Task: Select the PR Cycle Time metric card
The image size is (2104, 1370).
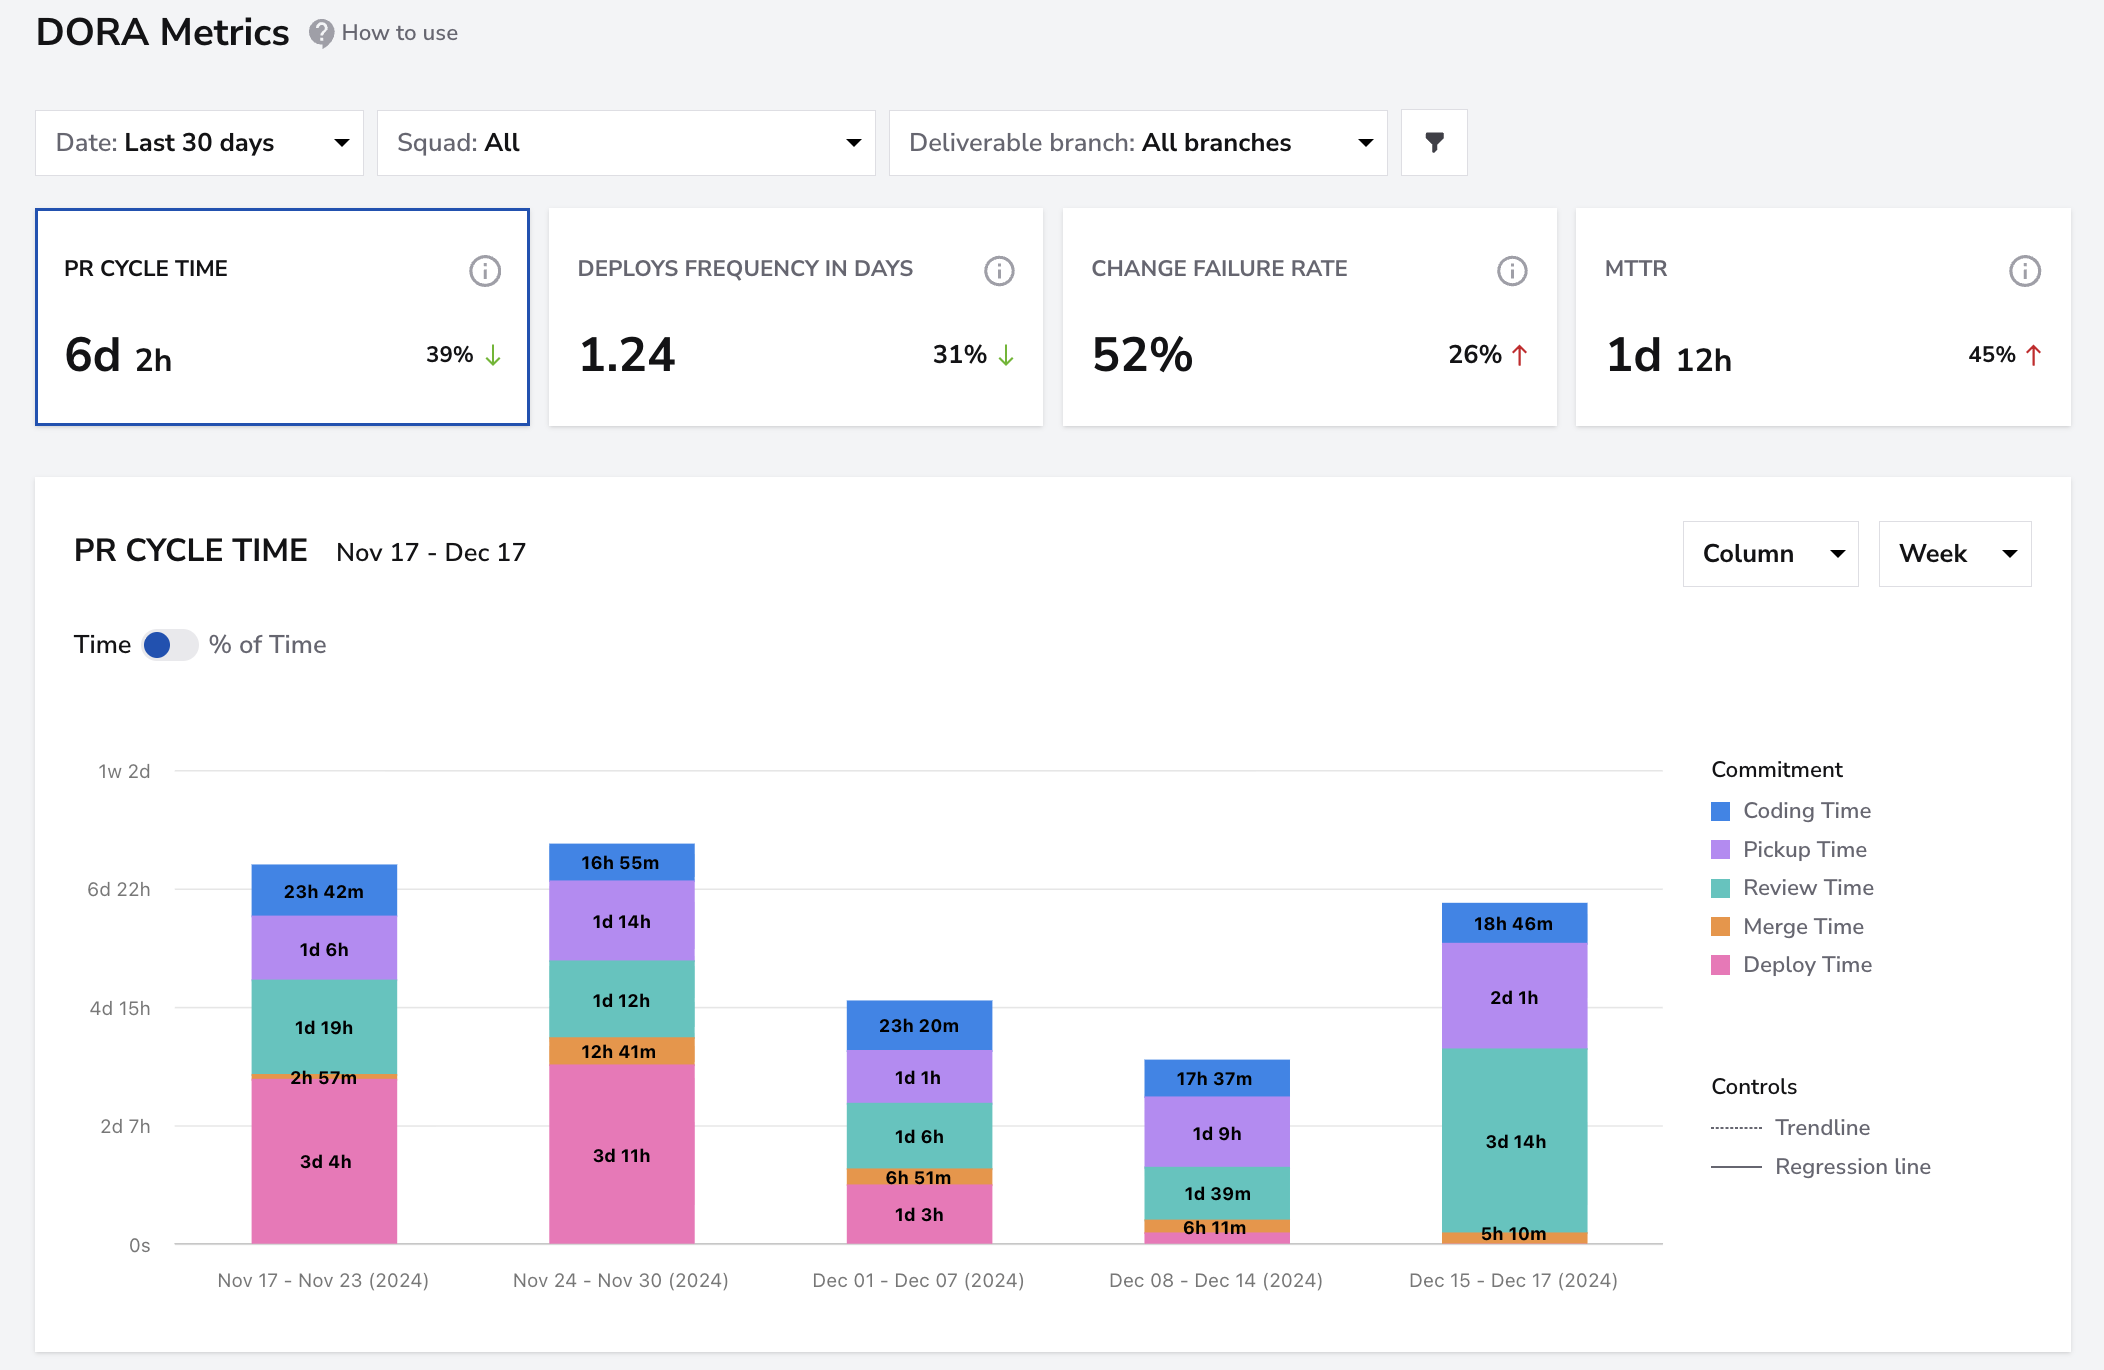Action: 282,317
